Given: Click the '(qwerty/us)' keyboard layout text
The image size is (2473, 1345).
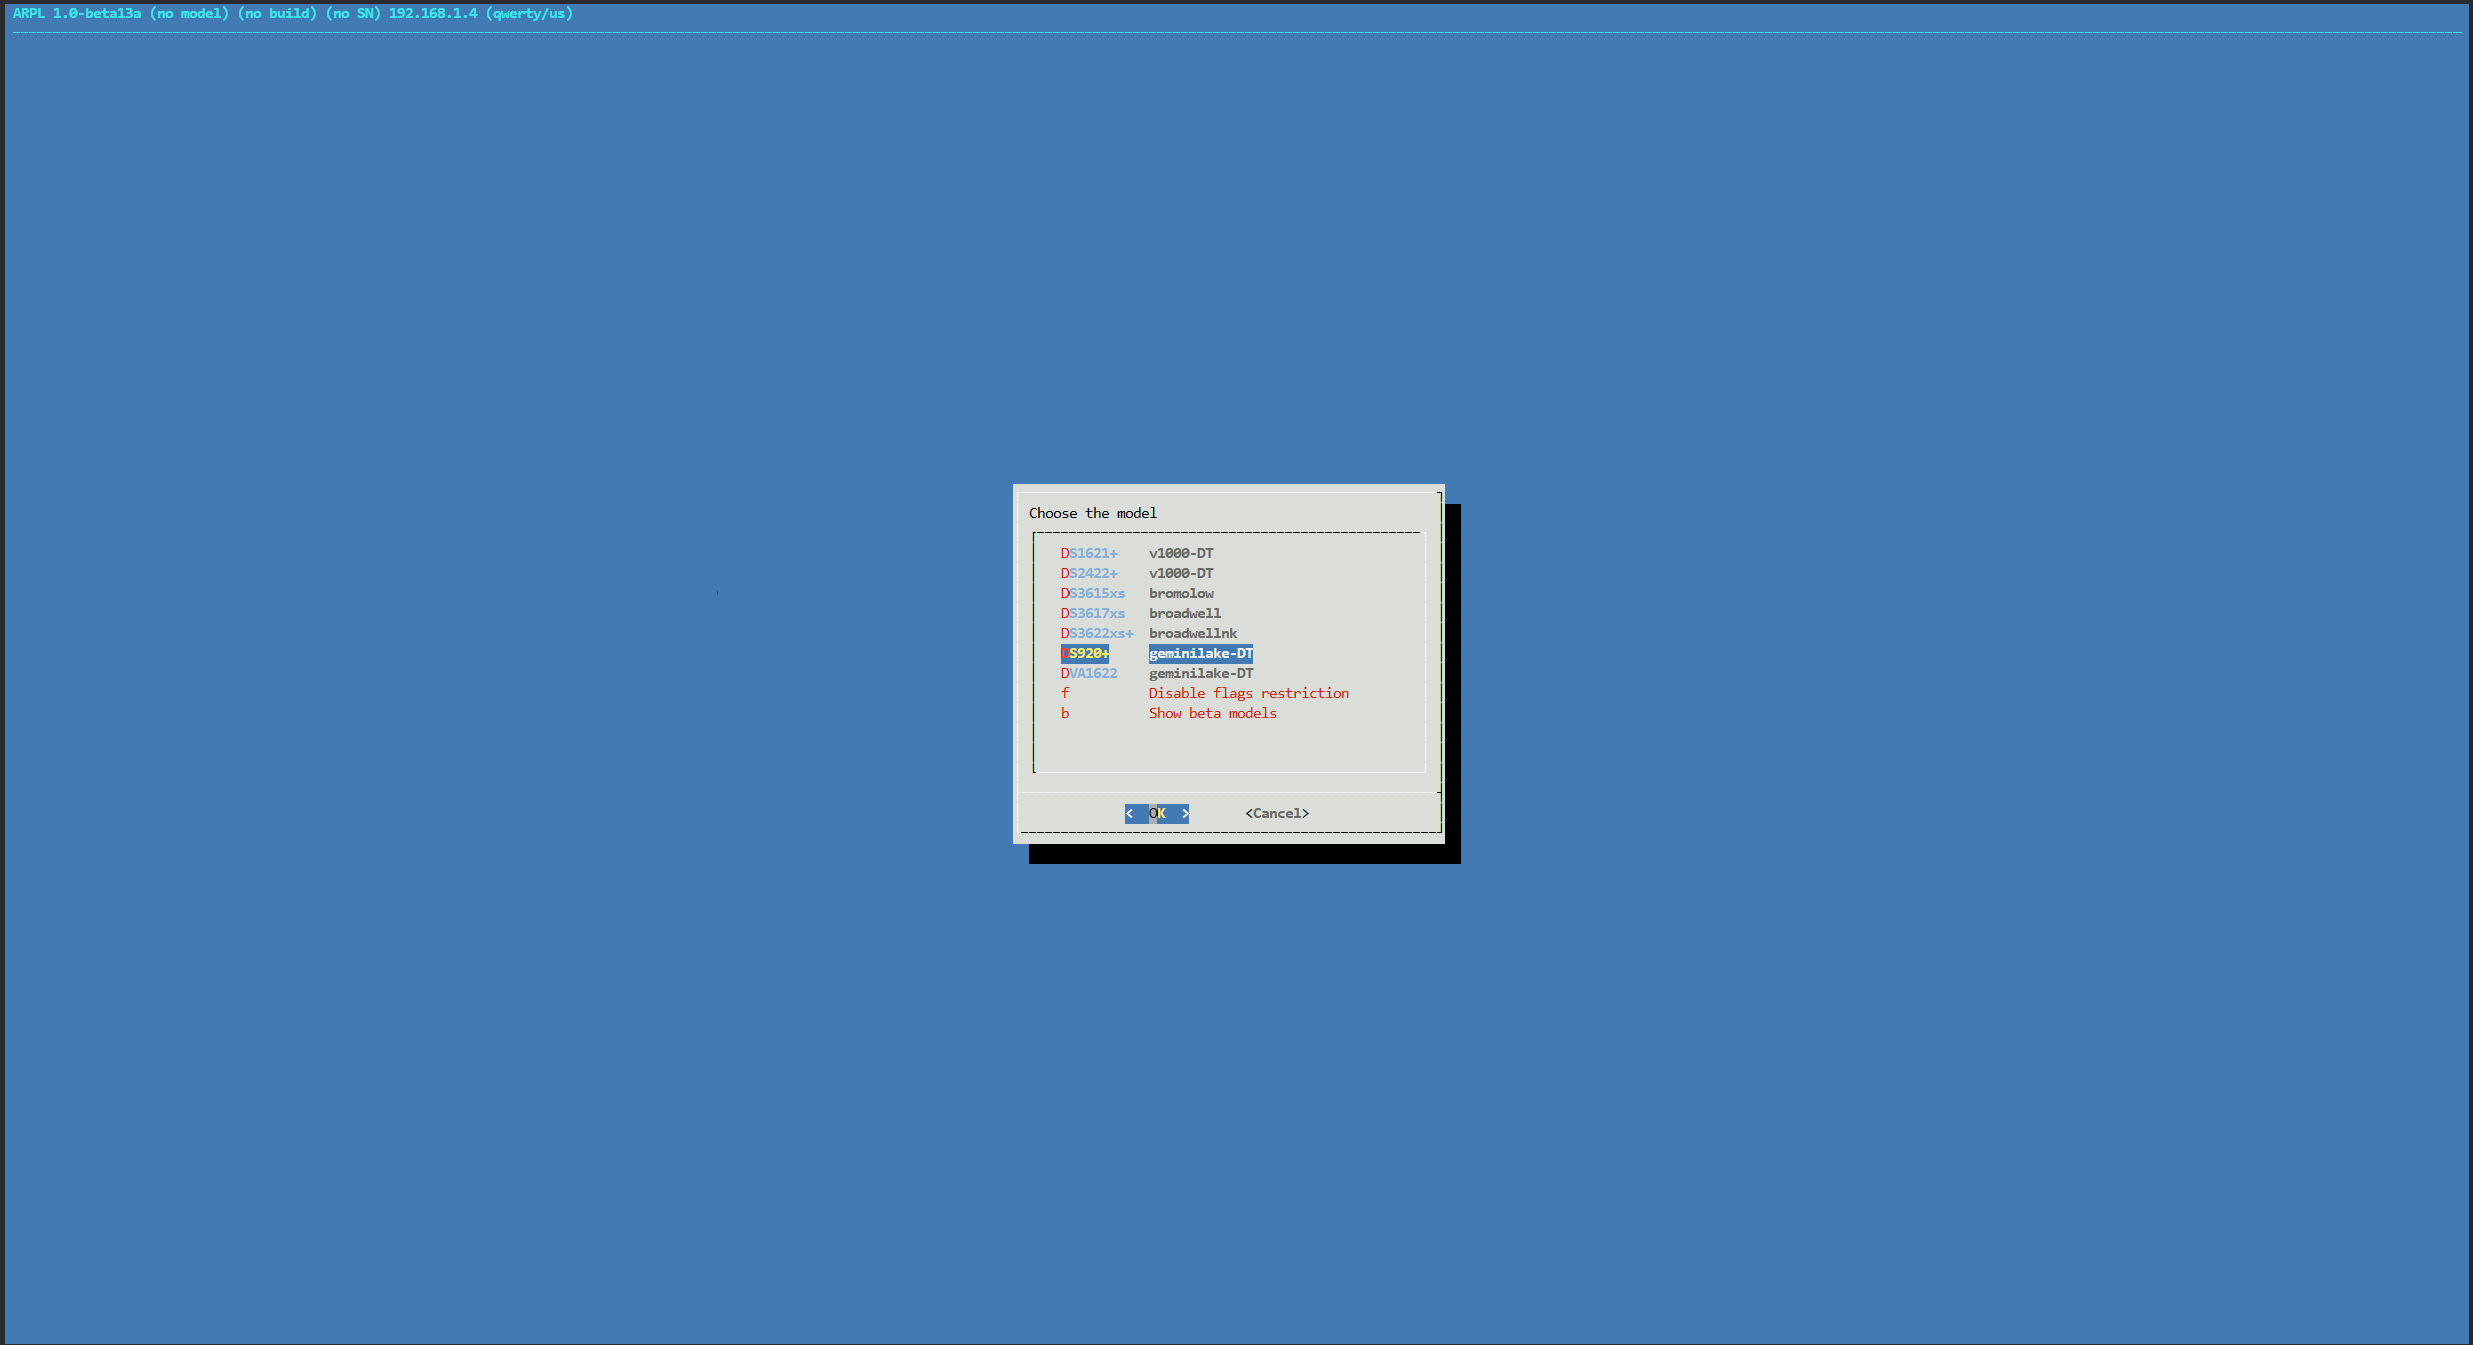Looking at the screenshot, I should click(x=529, y=13).
